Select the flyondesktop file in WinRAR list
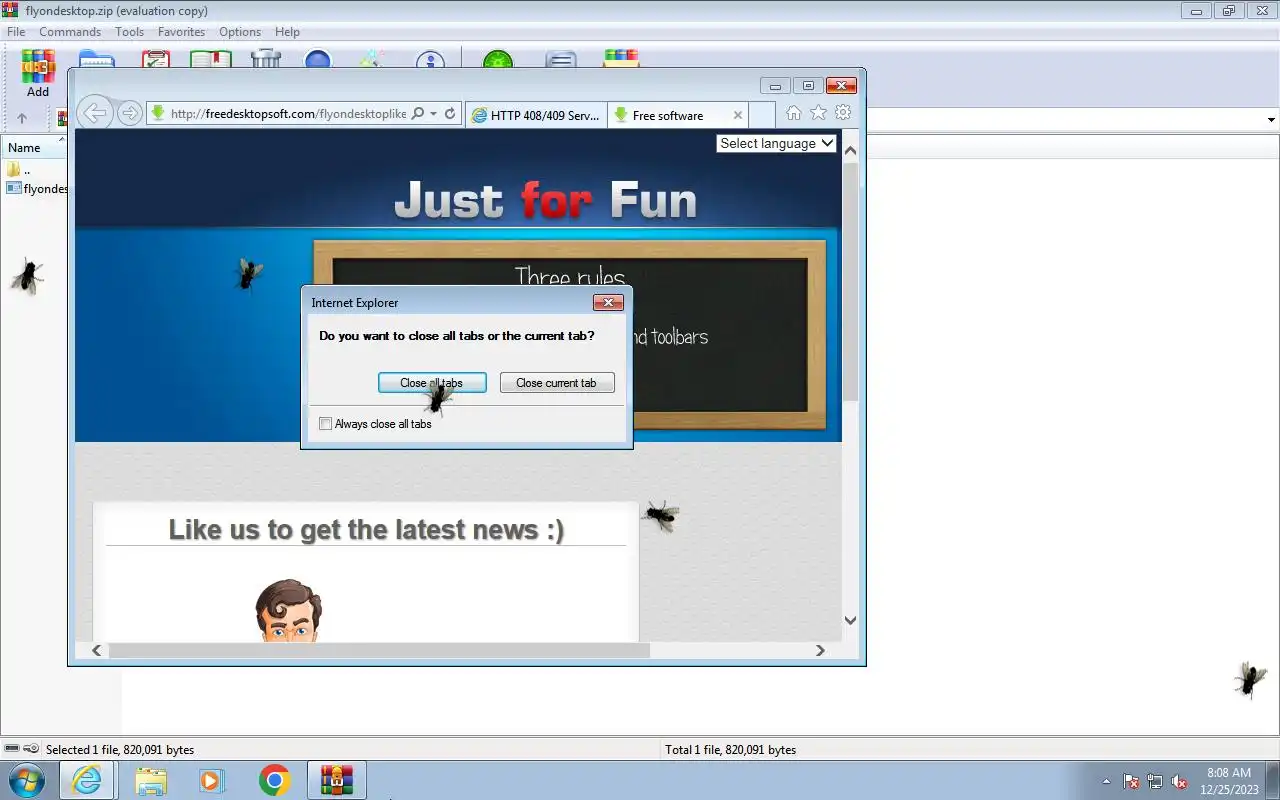 click(36, 188)
